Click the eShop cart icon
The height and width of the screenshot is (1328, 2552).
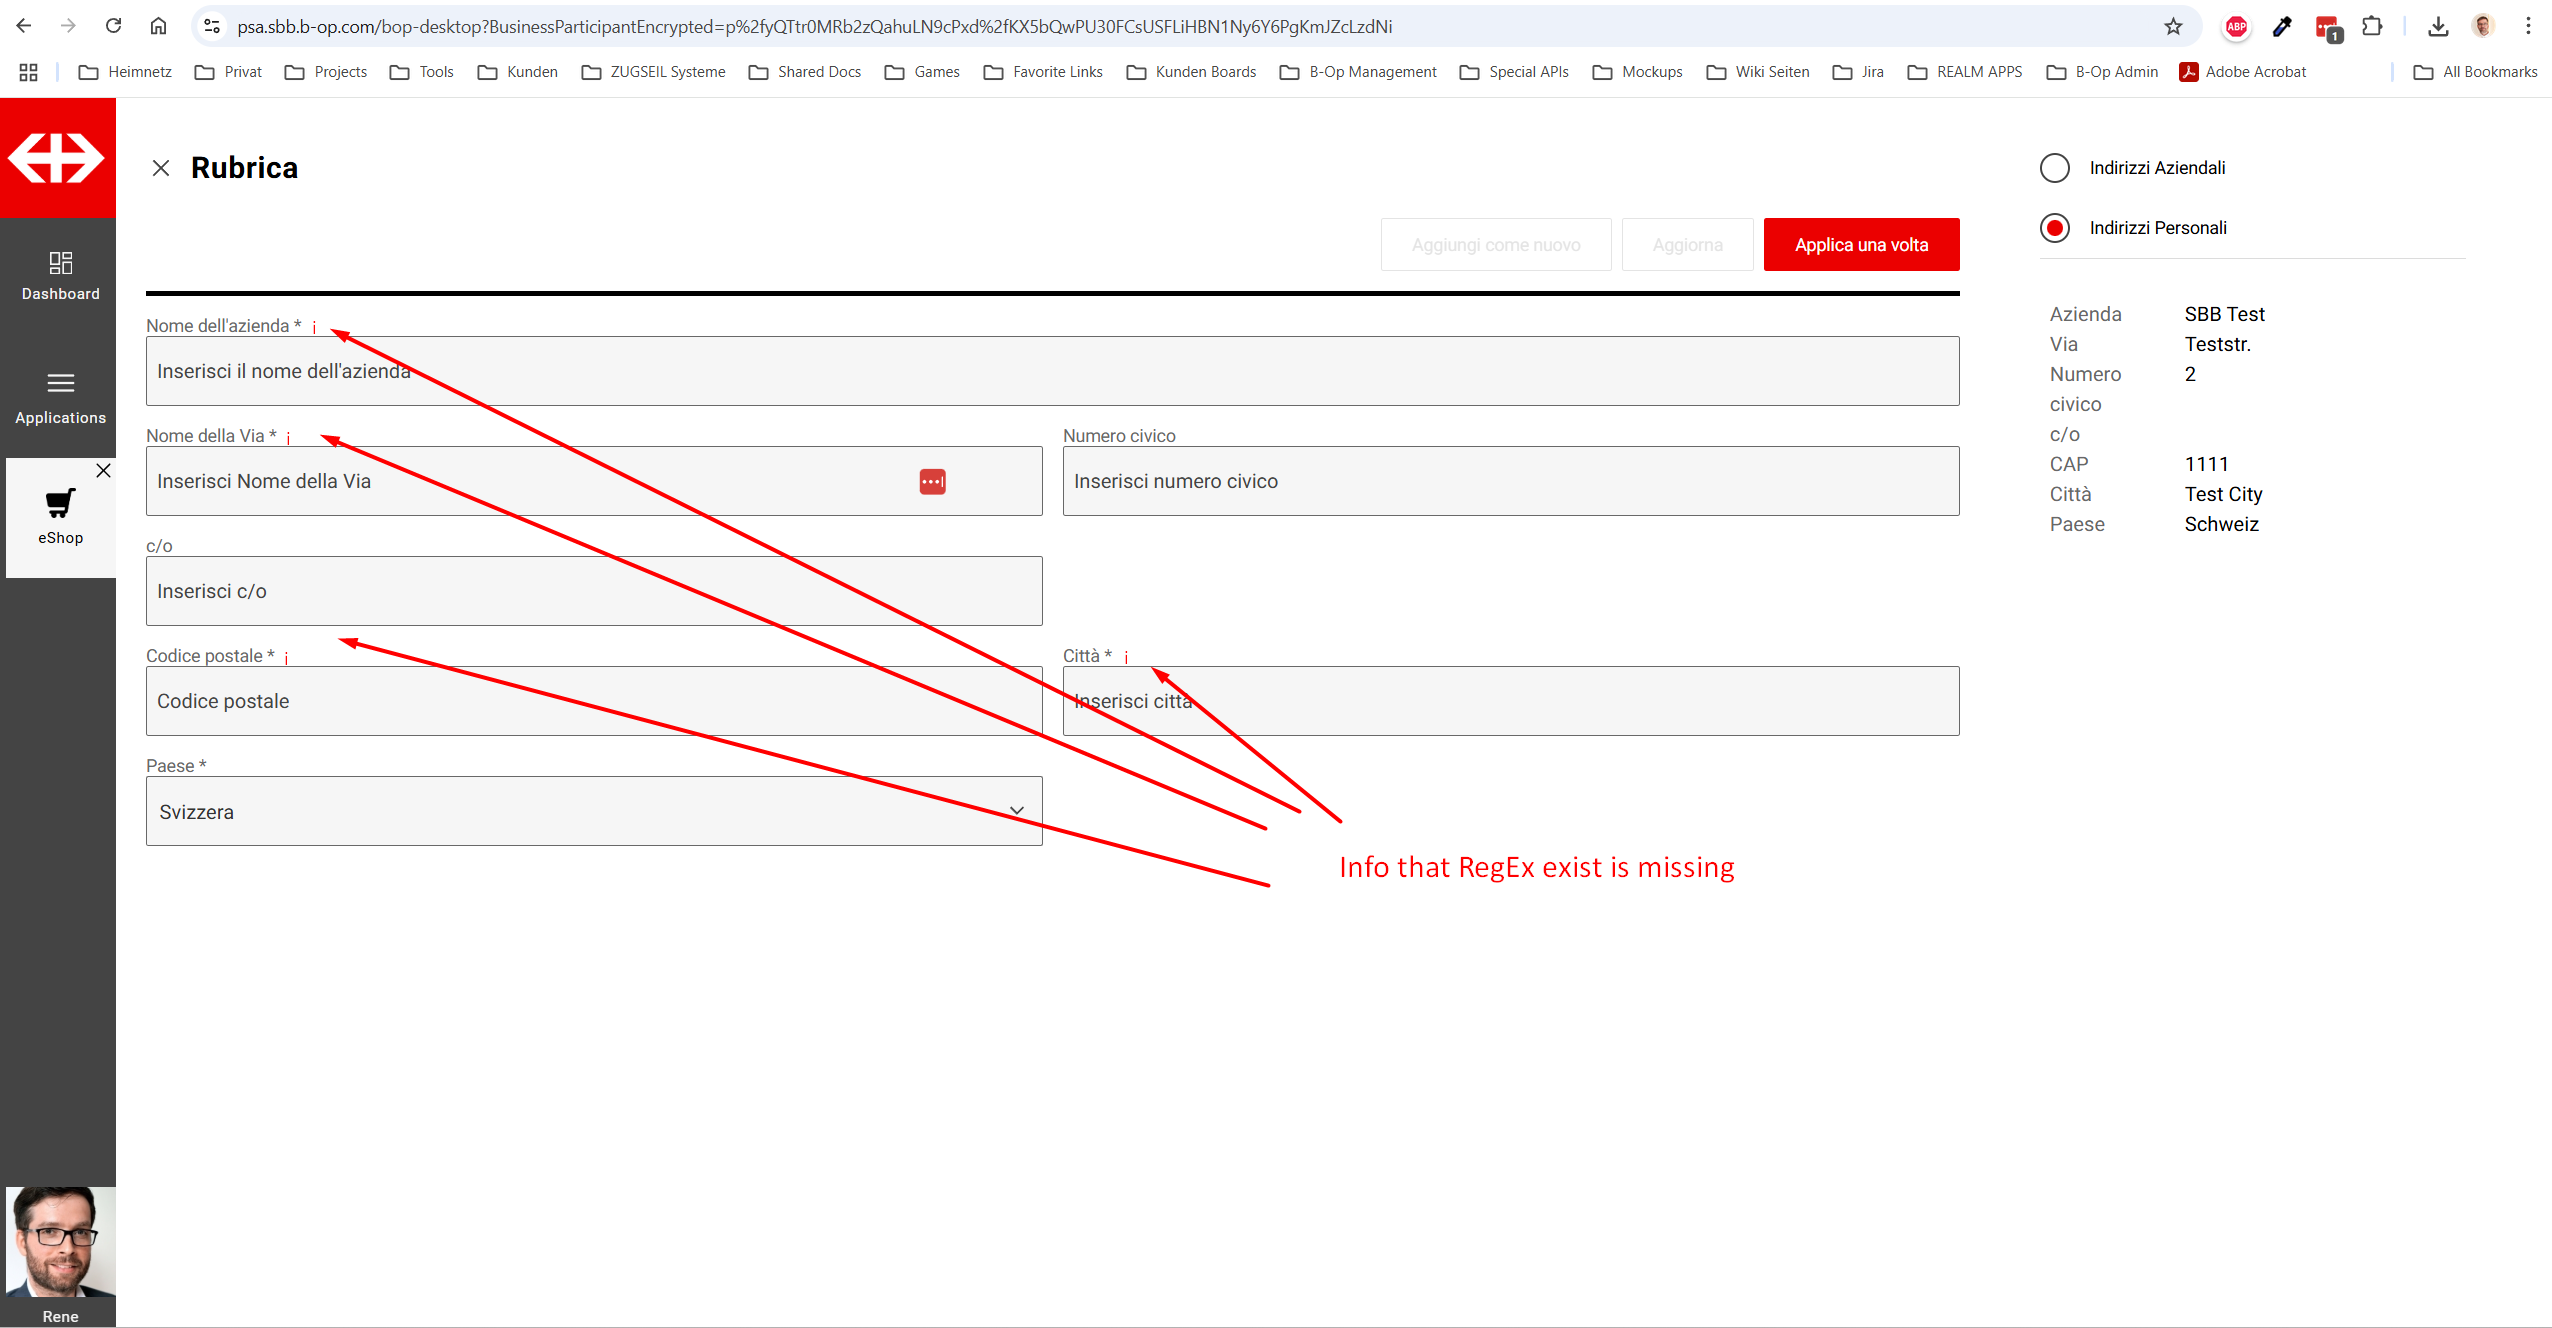[60, 503]
